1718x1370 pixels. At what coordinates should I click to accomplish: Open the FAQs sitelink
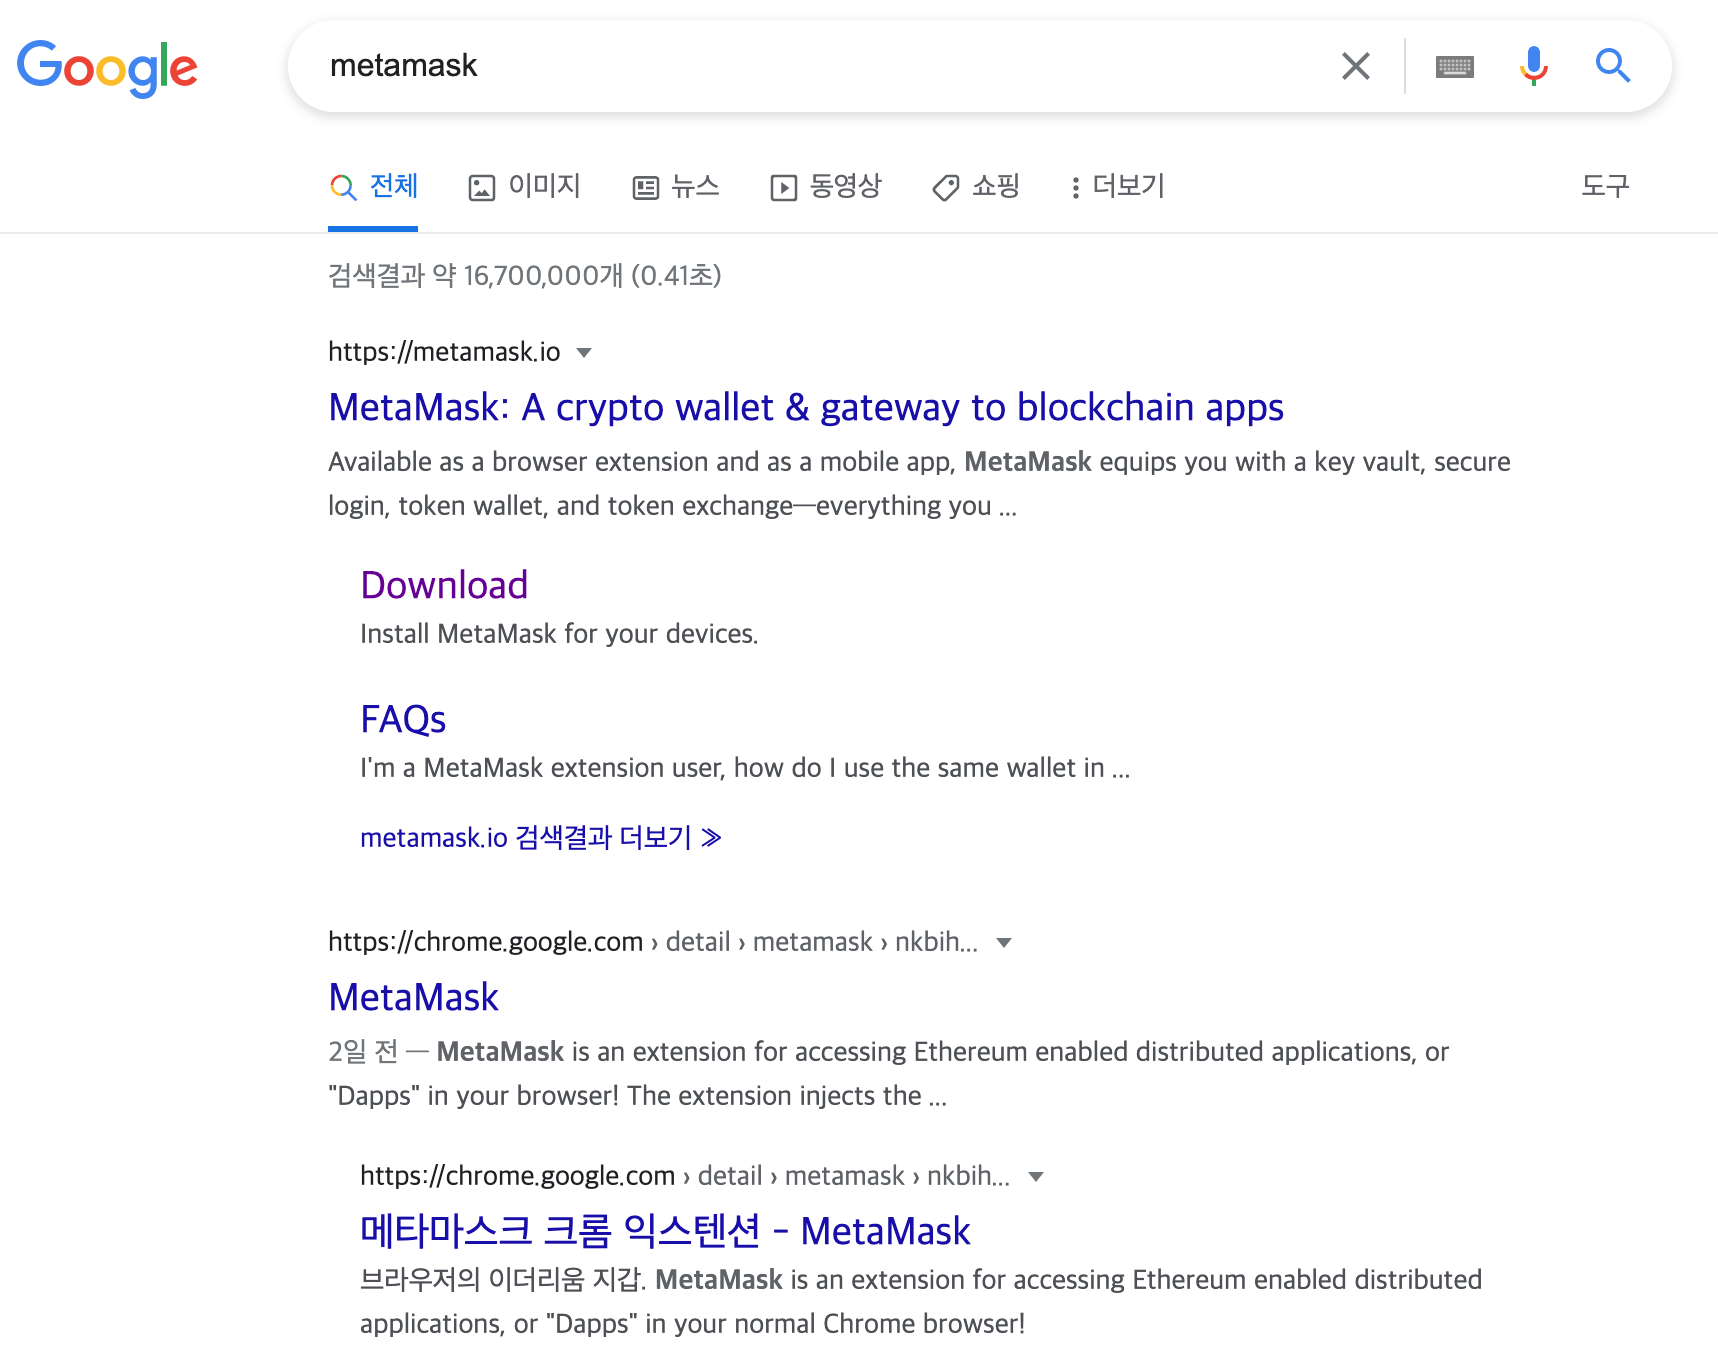tap(403, 718)
